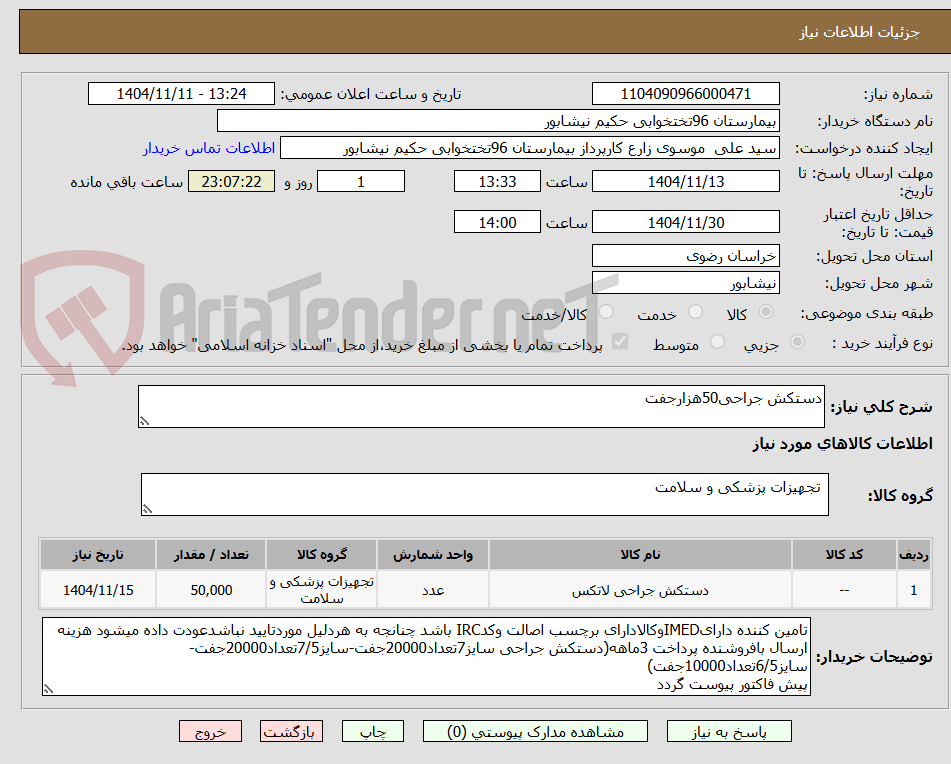Grab the resize handle of شرح کلی نیاز box

144,421
